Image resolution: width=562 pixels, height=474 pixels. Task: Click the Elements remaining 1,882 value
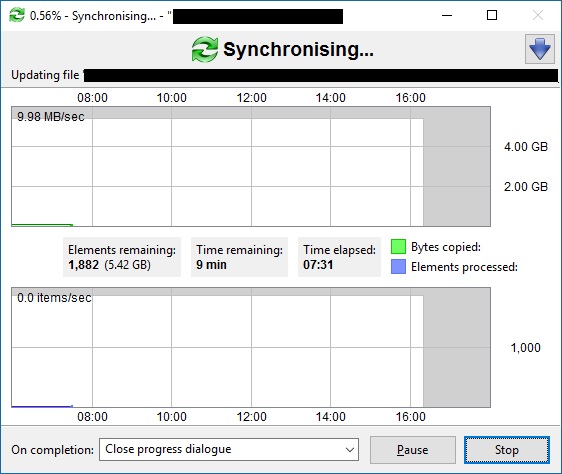coord(84,265)
